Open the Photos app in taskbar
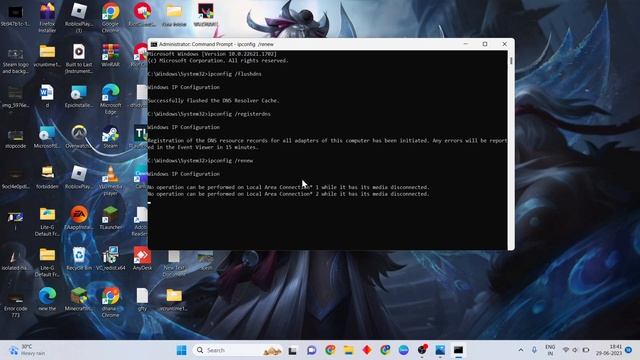Image resolution: width=640 pixels, height=360 pixels. pyautogui.click(x=440, y=350)
